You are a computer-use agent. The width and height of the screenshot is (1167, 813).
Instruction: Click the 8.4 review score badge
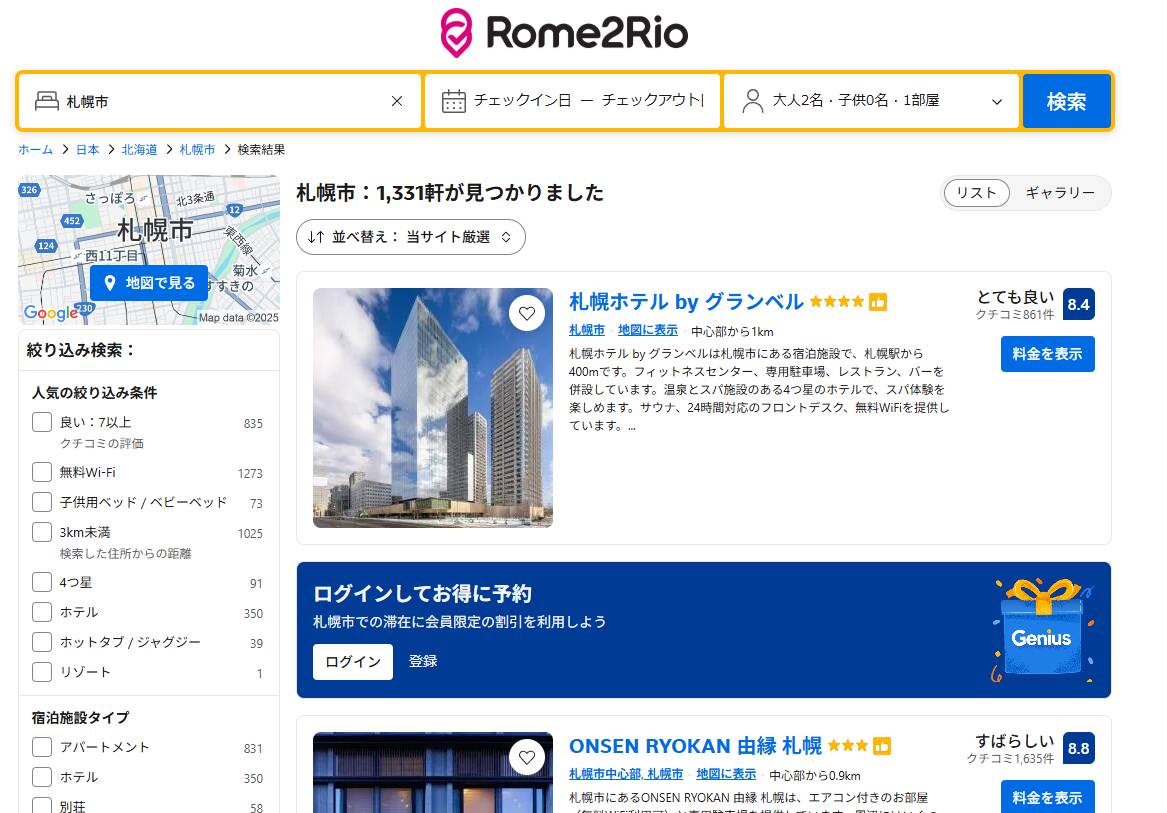coord(1078,304)
